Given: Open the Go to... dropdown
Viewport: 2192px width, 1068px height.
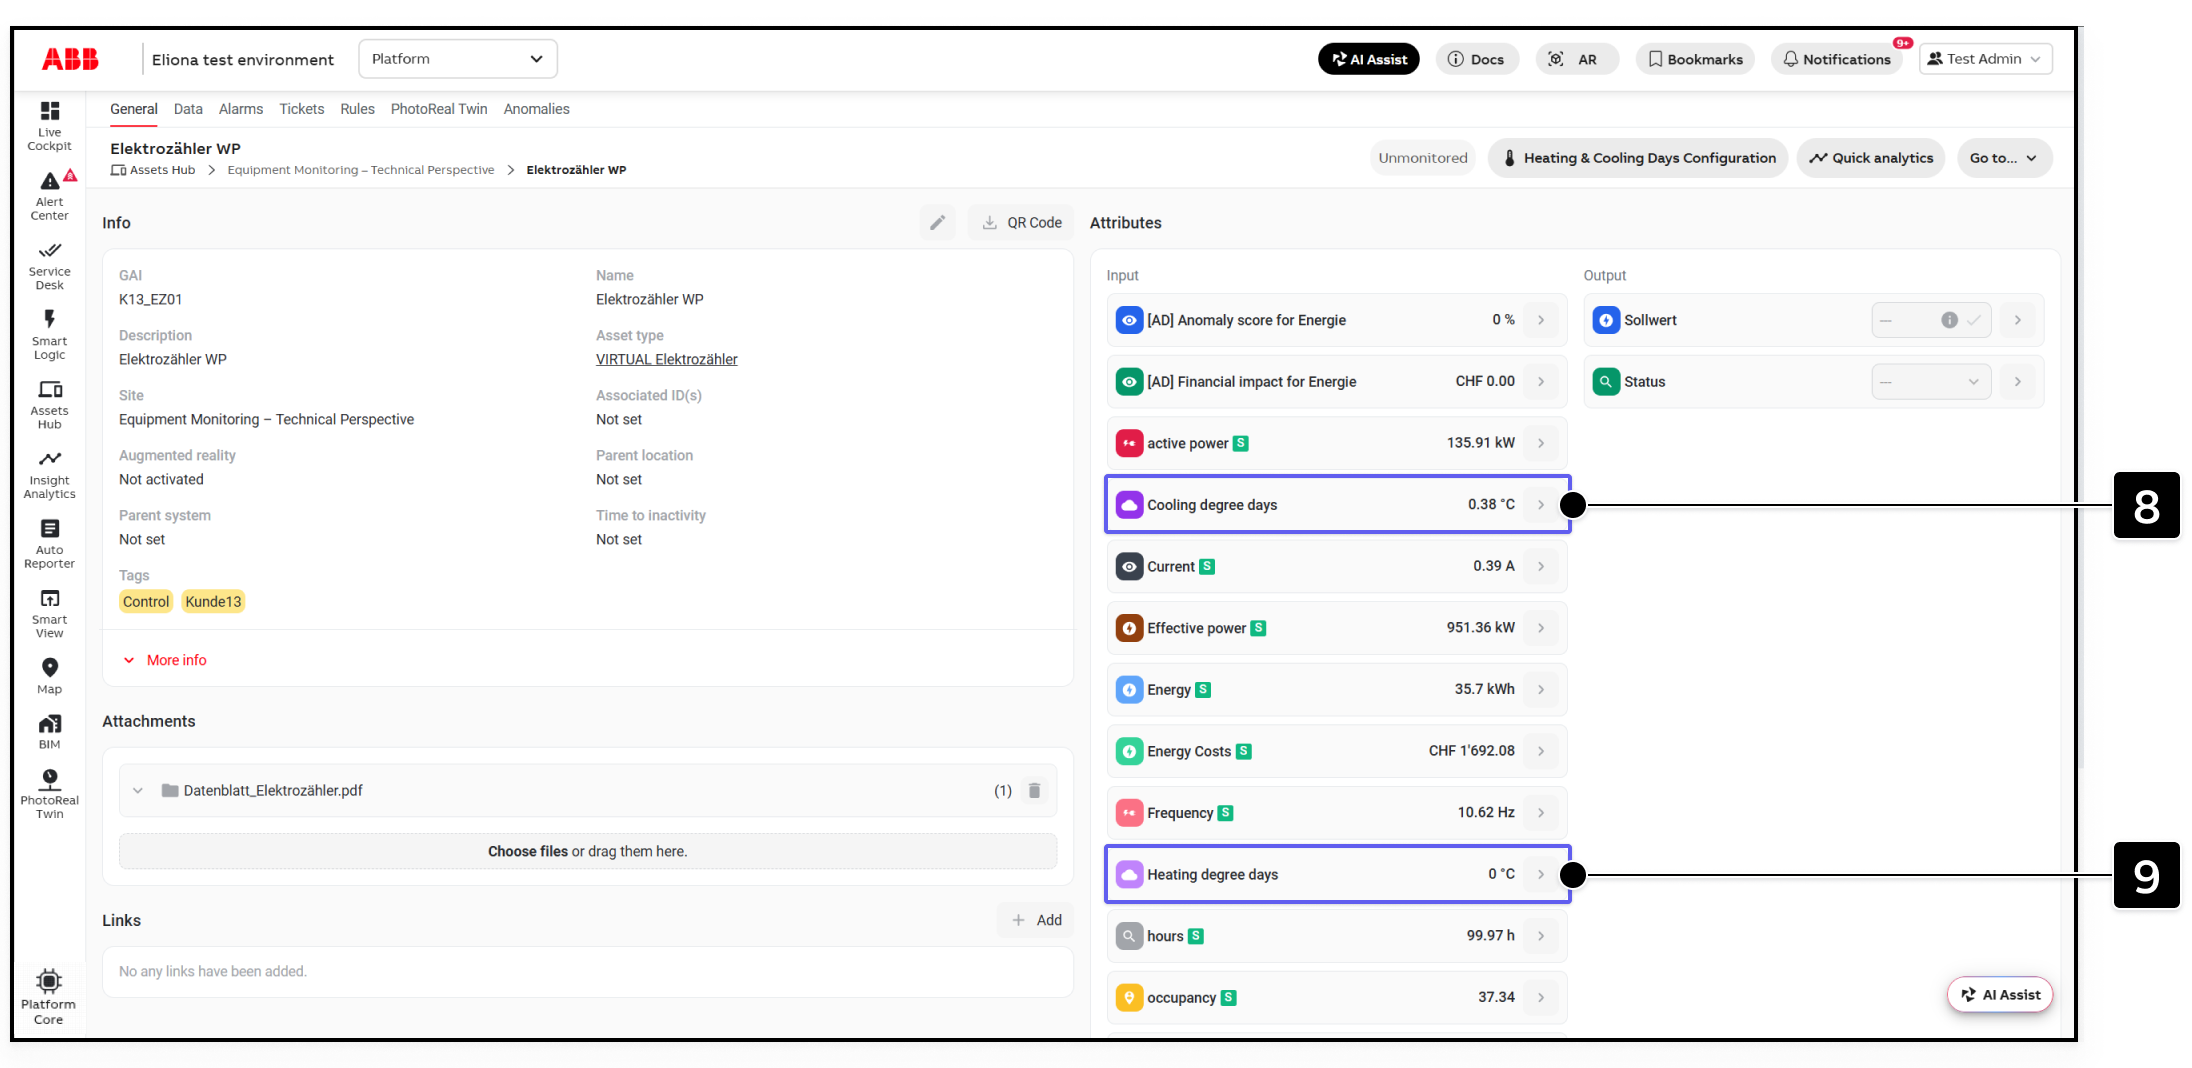Looking at the screenshot, I should click(x=2003, y=158).
